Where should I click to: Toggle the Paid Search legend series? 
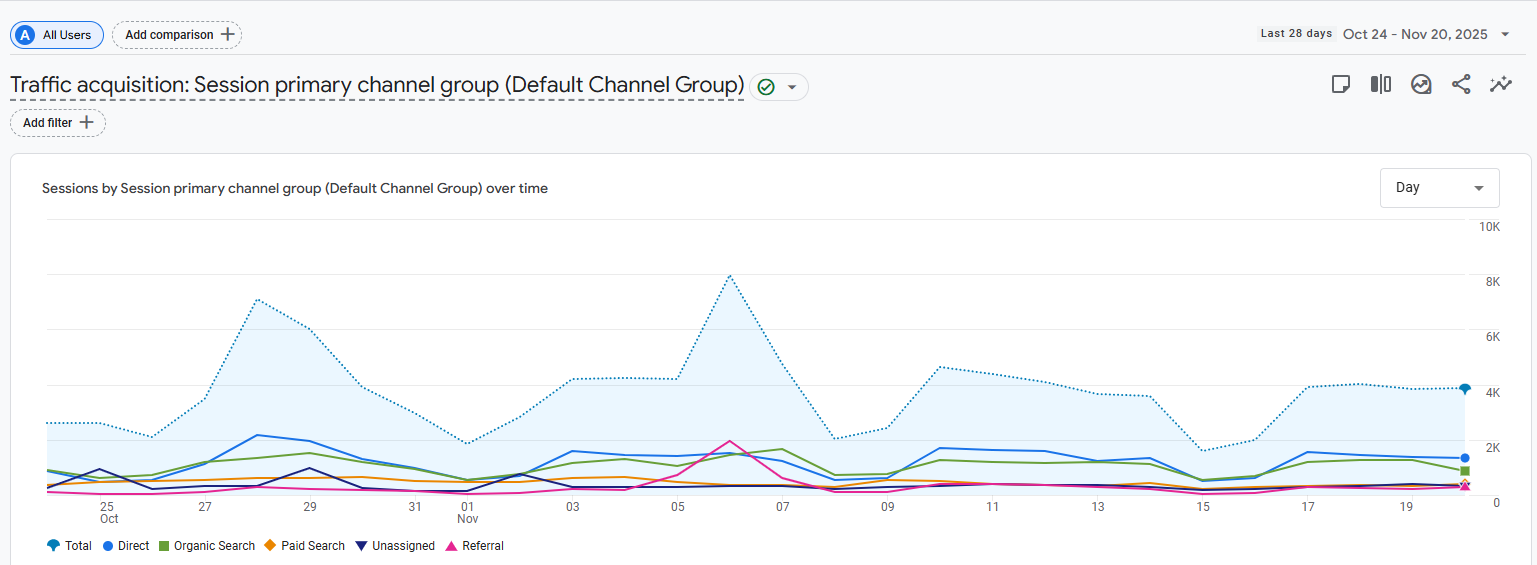[305, 546]
